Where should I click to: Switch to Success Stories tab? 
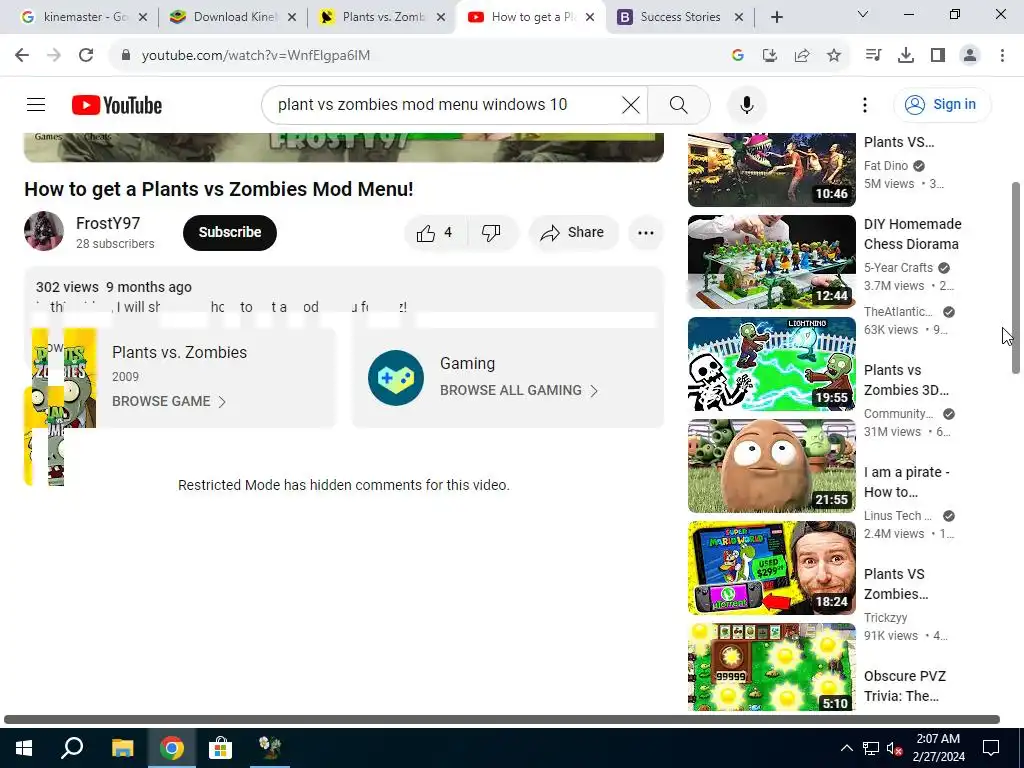(680, 17)
